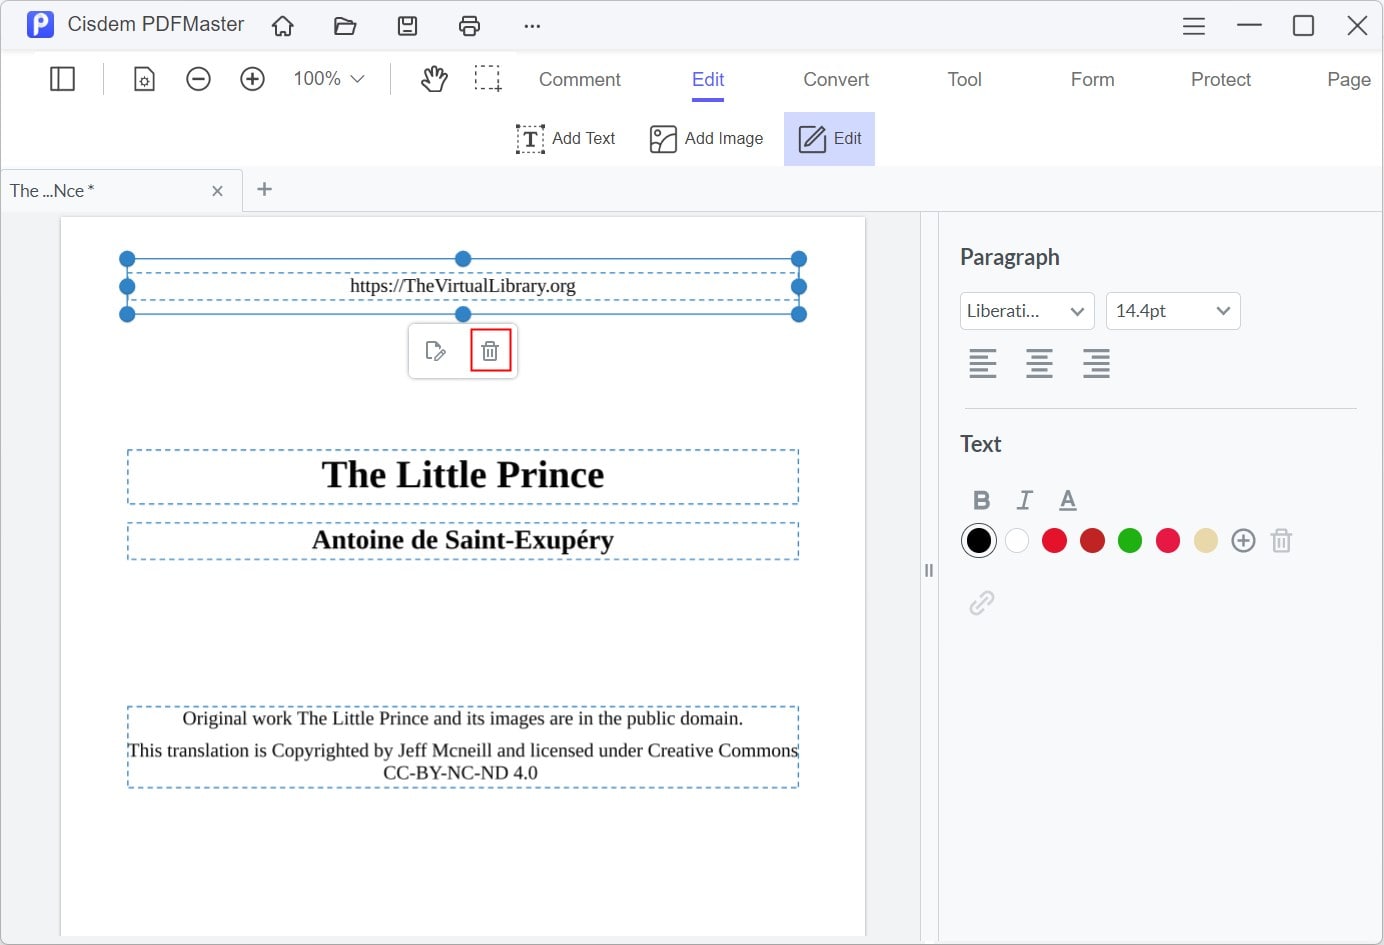The height and width of the screenshot is (945, 1384).
Task: Activate the marquee selection tool
Action: coord(488,79)
